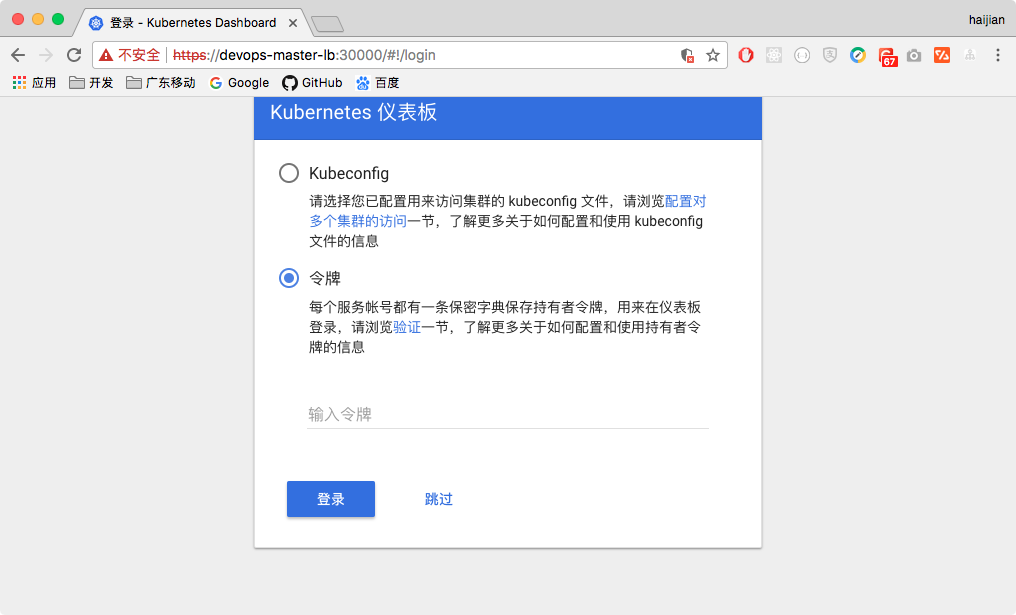The image size is (1016, 615).
Task: Click the 跳过 skip link
Action: pyautogui.click(x=439, y=499)
